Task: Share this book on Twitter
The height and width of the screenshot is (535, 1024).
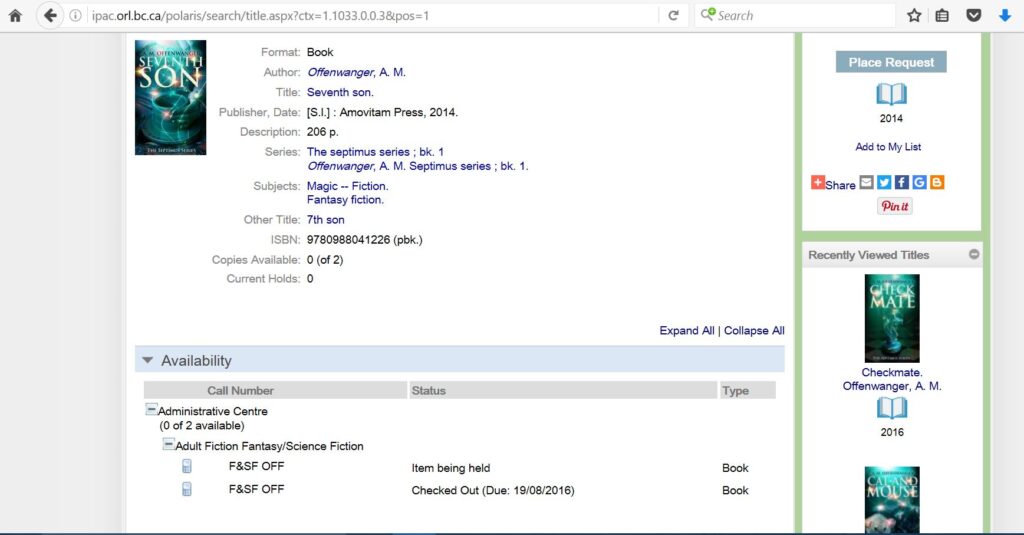Action: tap(884, 183)
